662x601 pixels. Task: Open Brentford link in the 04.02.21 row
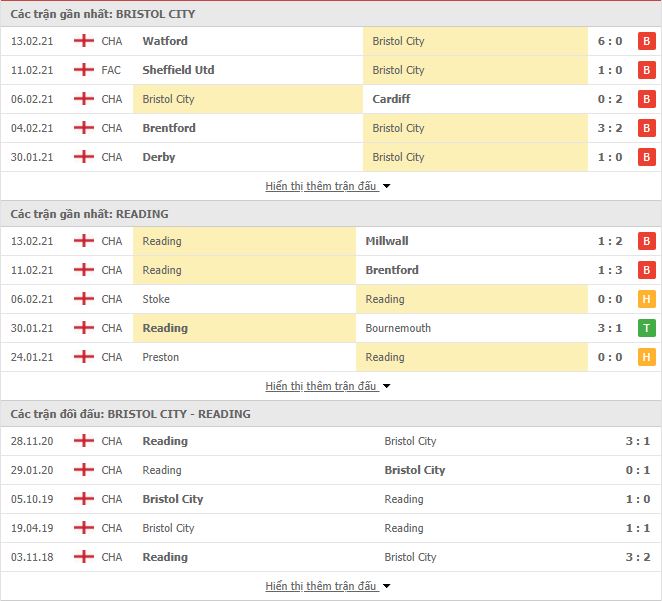(169, 128)
